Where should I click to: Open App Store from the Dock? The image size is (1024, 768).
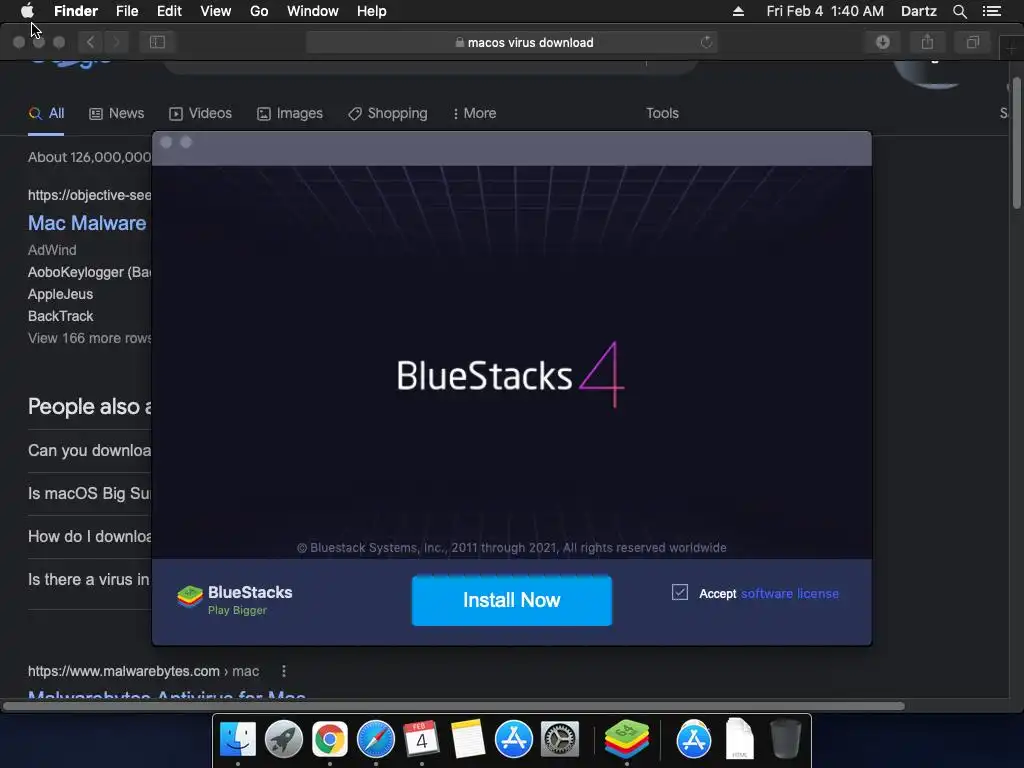click(x=514, y=739)
